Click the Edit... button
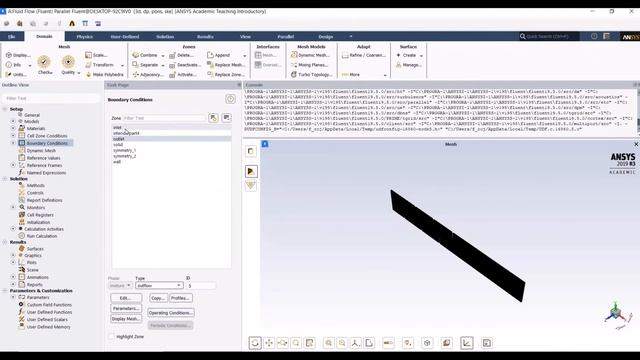The width and height of the screenshot is (640, 360). (126, 298)
